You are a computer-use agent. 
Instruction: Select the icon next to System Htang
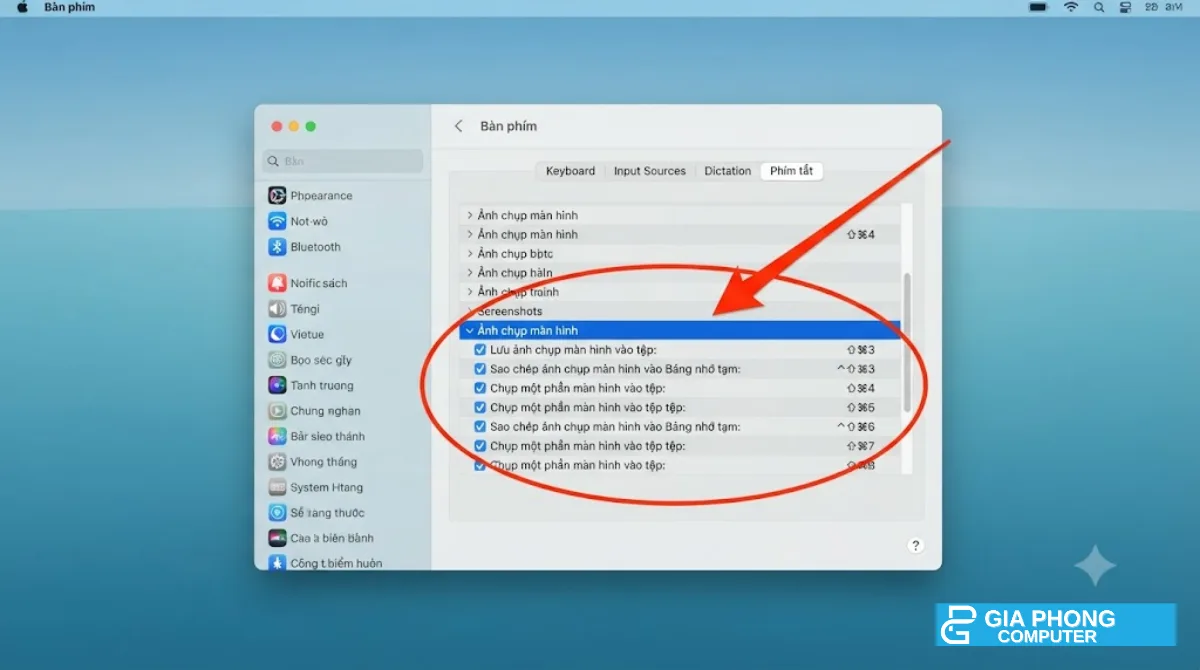click(277, 487)
